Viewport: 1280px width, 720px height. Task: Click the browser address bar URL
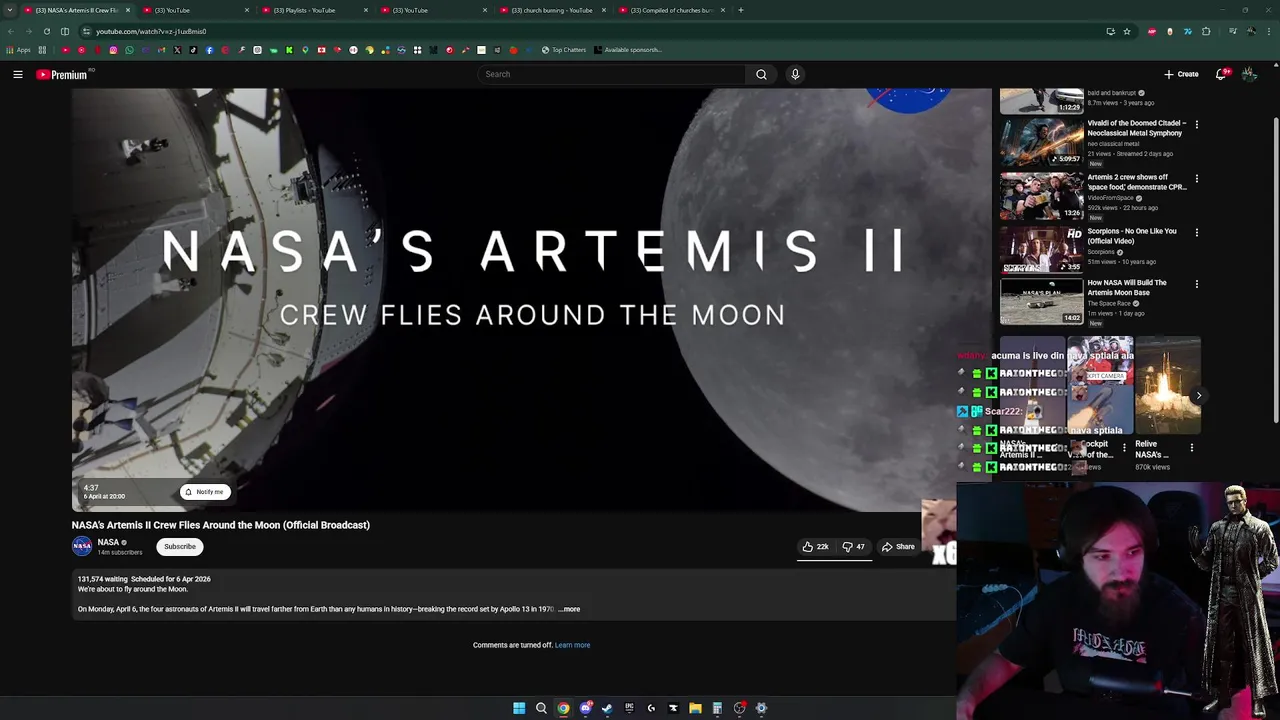150,31
